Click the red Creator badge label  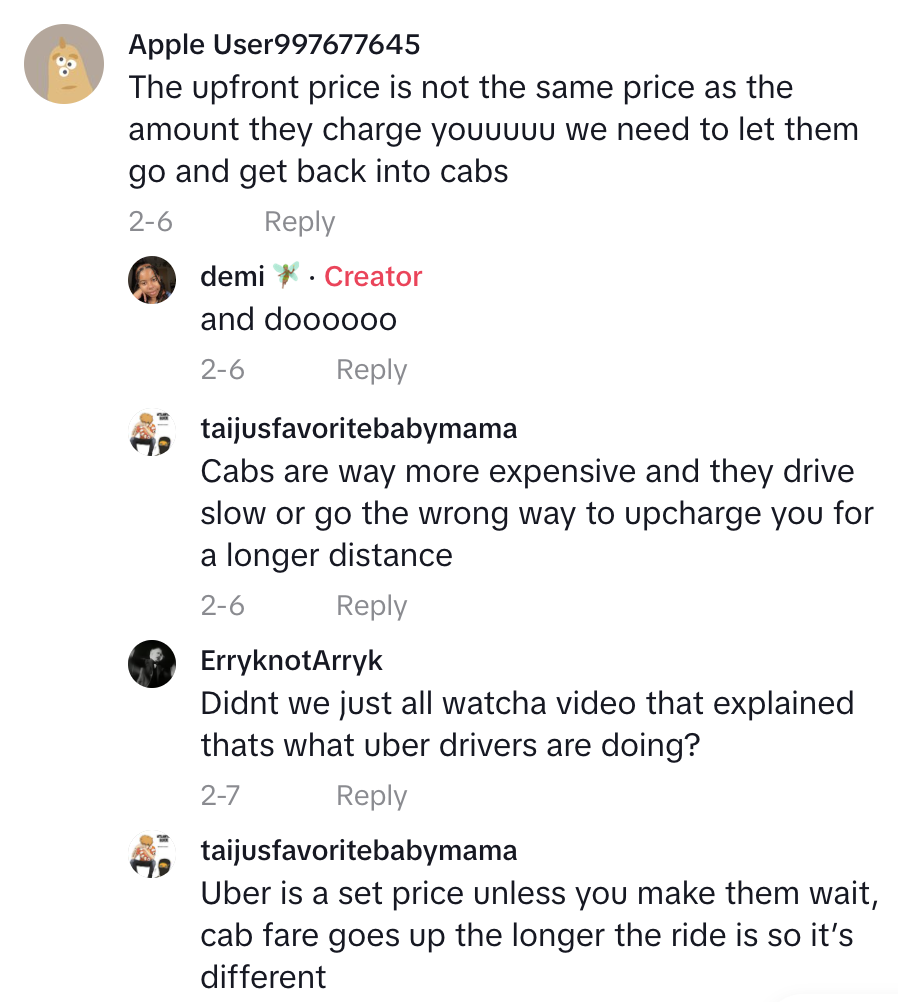[373, 276]
